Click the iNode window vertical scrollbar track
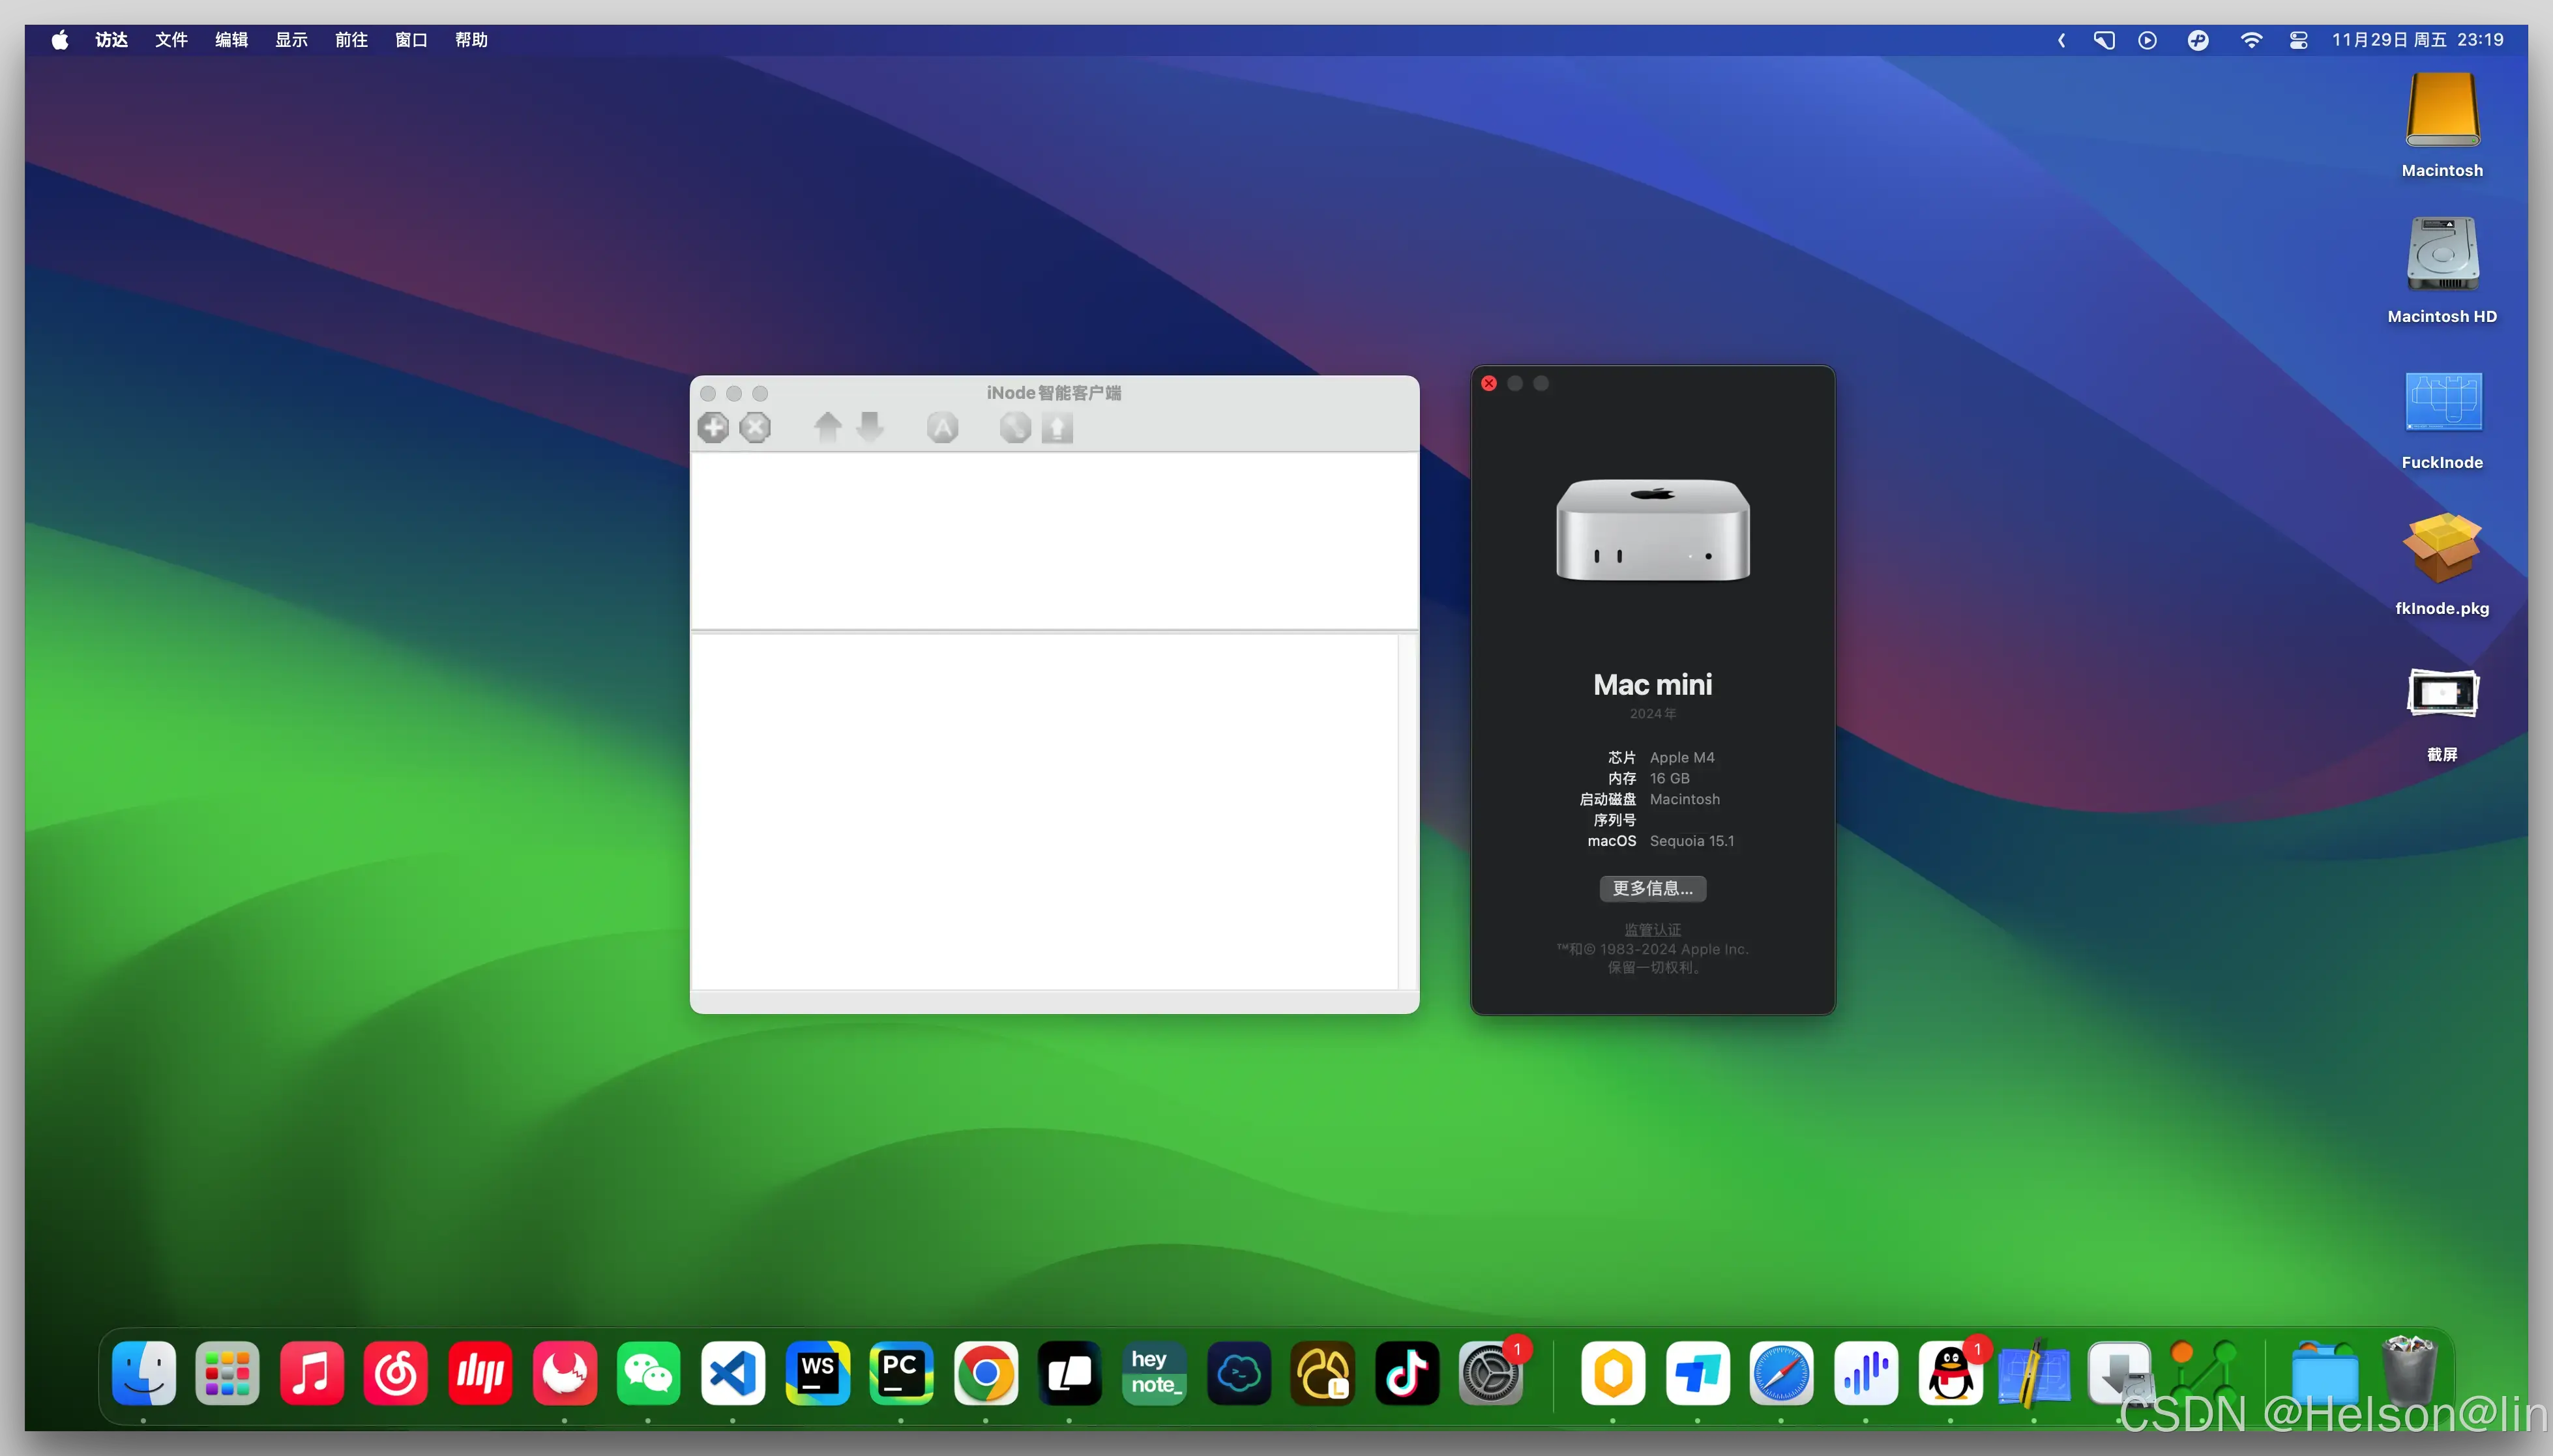 tap(1407, 810)
